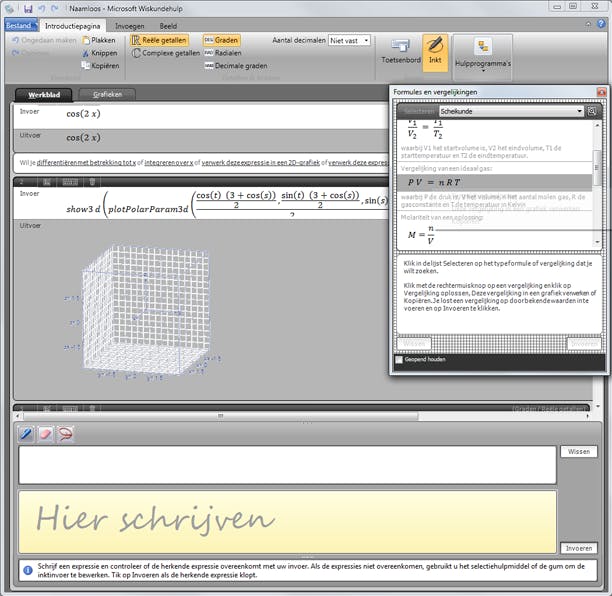Viewport: 612px width, 596px height.
Task: Click the integreren over x link
Action: click(x=169, y=163)
